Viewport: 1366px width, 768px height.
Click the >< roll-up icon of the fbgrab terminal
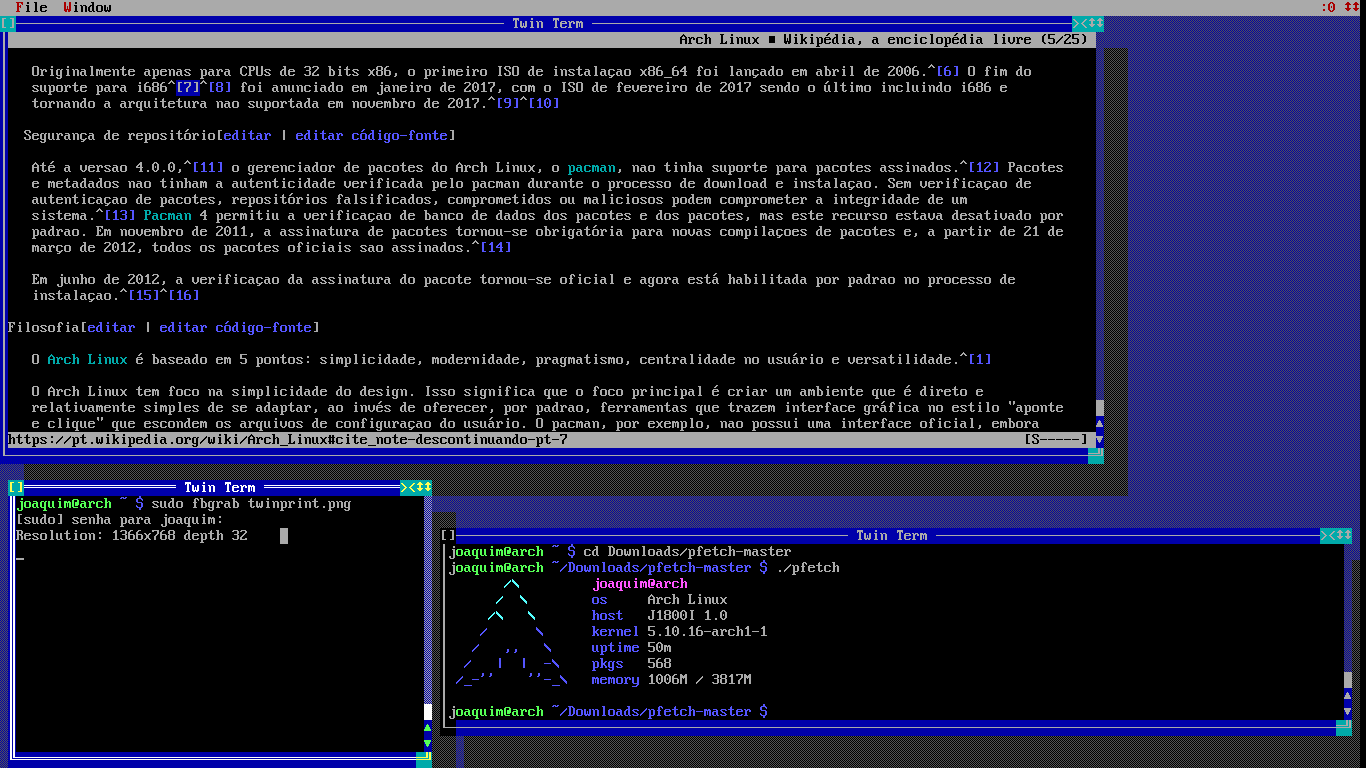click(x=408, y=487)
